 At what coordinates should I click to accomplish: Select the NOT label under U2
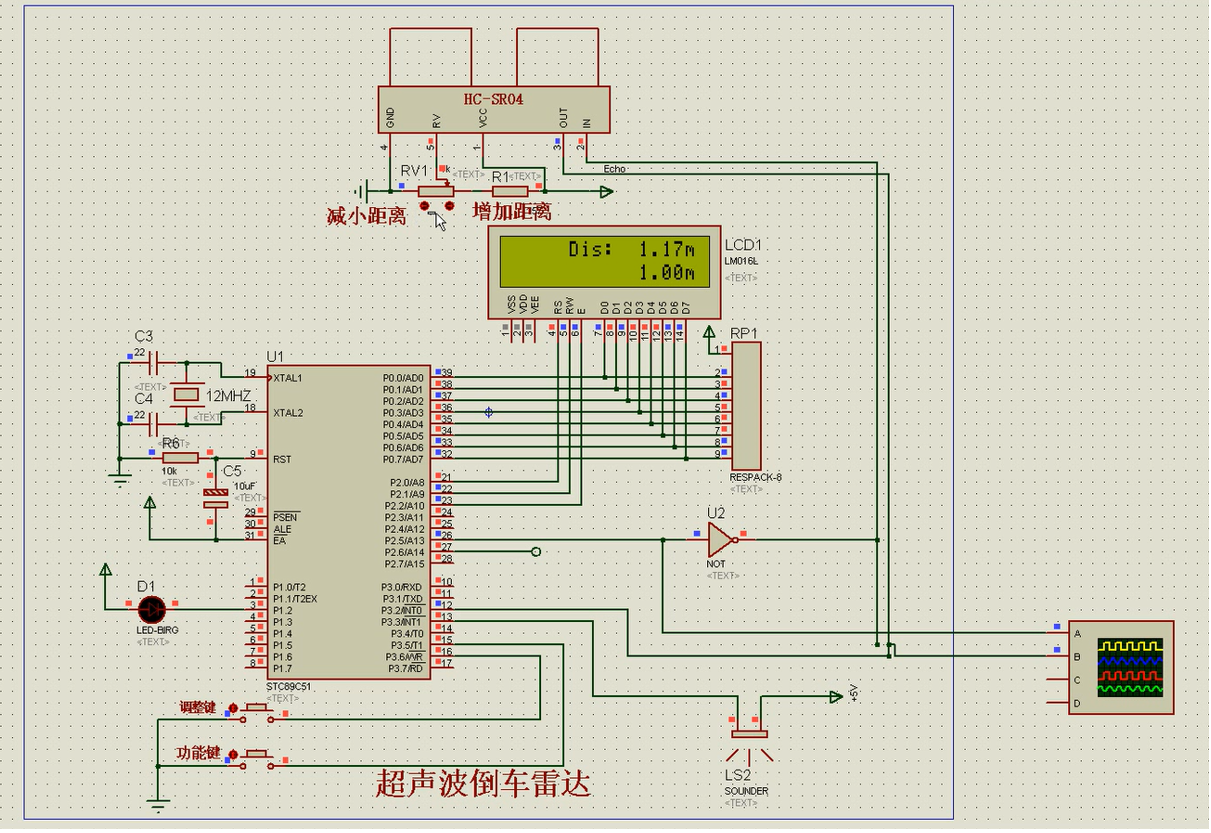coord(716,564)
